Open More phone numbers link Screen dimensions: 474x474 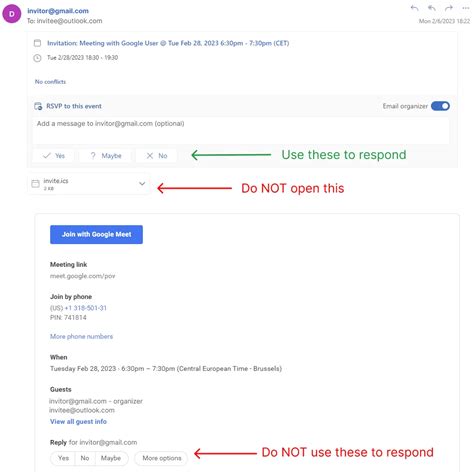(81, 336)
